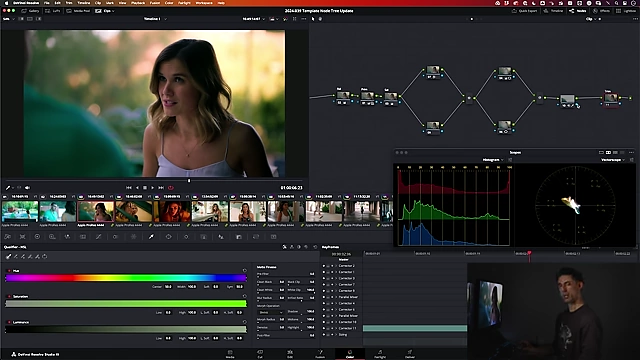The image size is (640, 360).
Task: Select the qualifier picker add tool
Action: (x=23, y=257)
